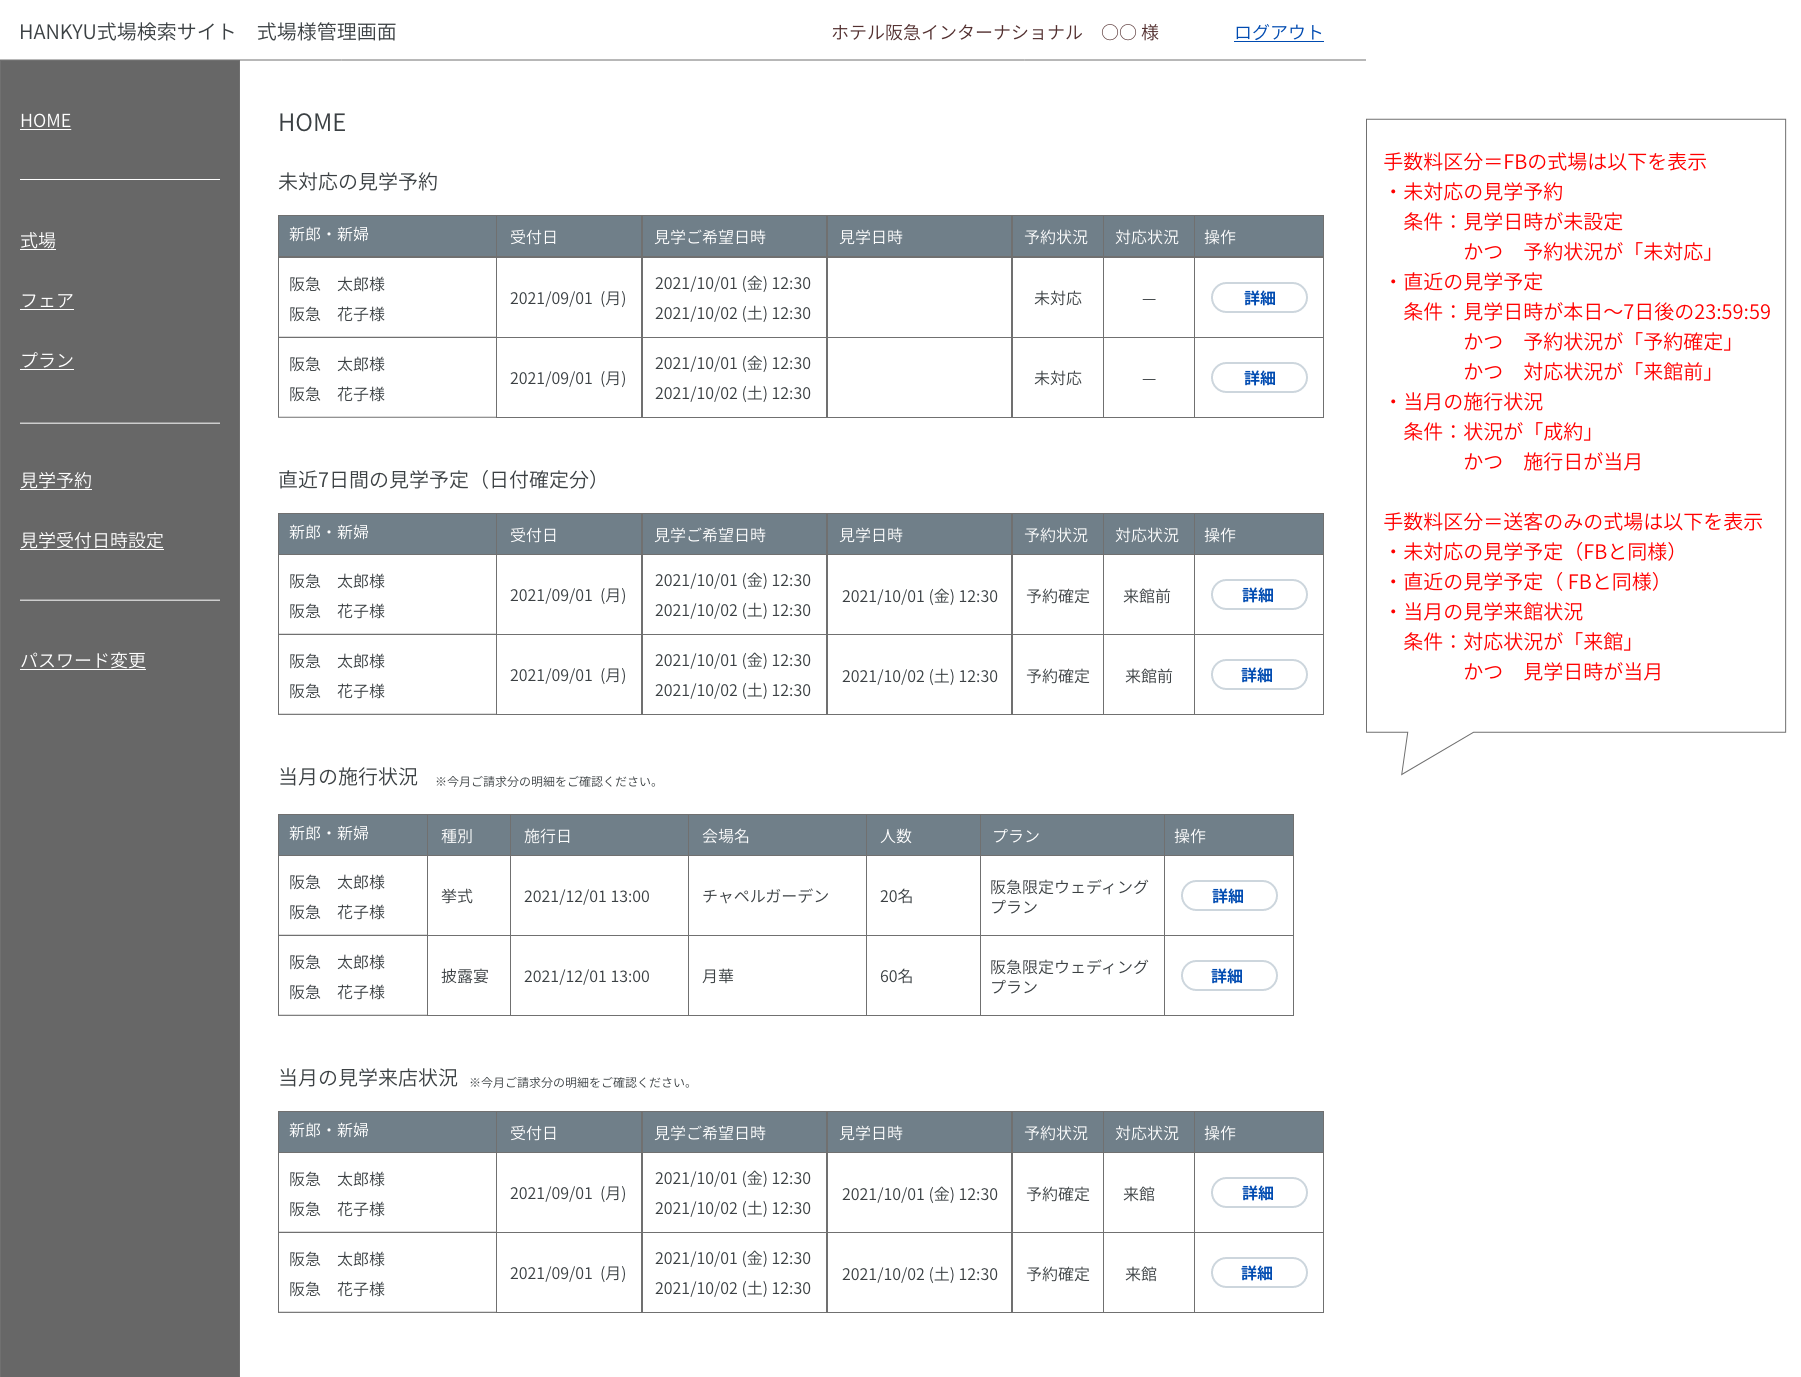Open 詳細 for 来館 visit on 2021/10/01
Screen dimensions: 1801x1377
pos(1259,1193)
